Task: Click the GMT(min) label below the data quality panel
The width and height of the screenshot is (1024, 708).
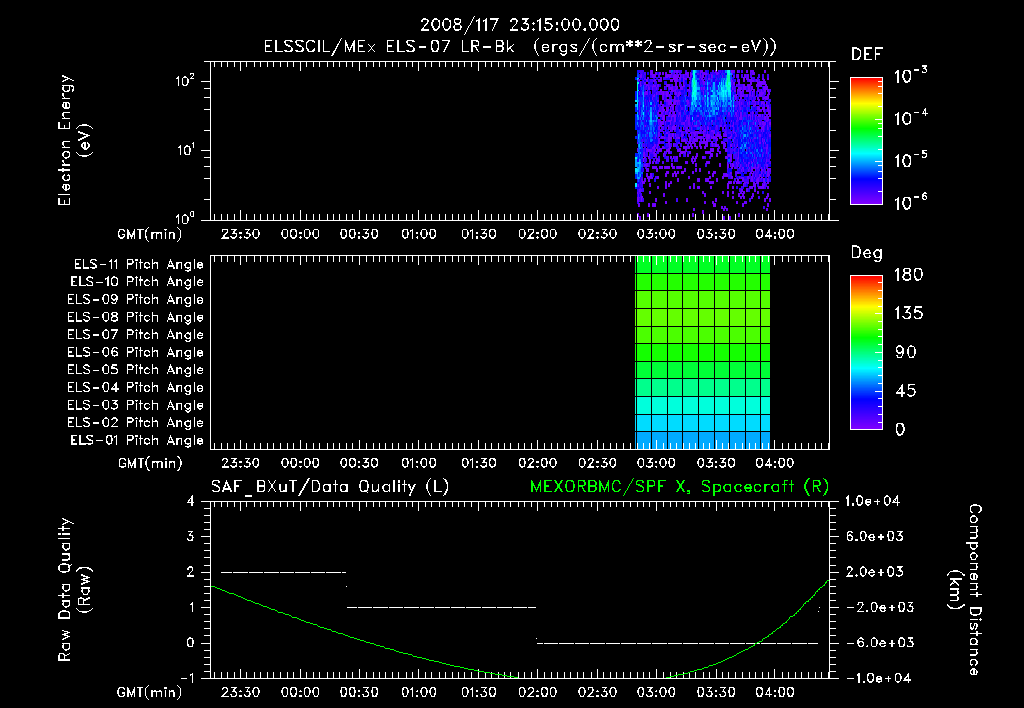Action: point(150,692)
